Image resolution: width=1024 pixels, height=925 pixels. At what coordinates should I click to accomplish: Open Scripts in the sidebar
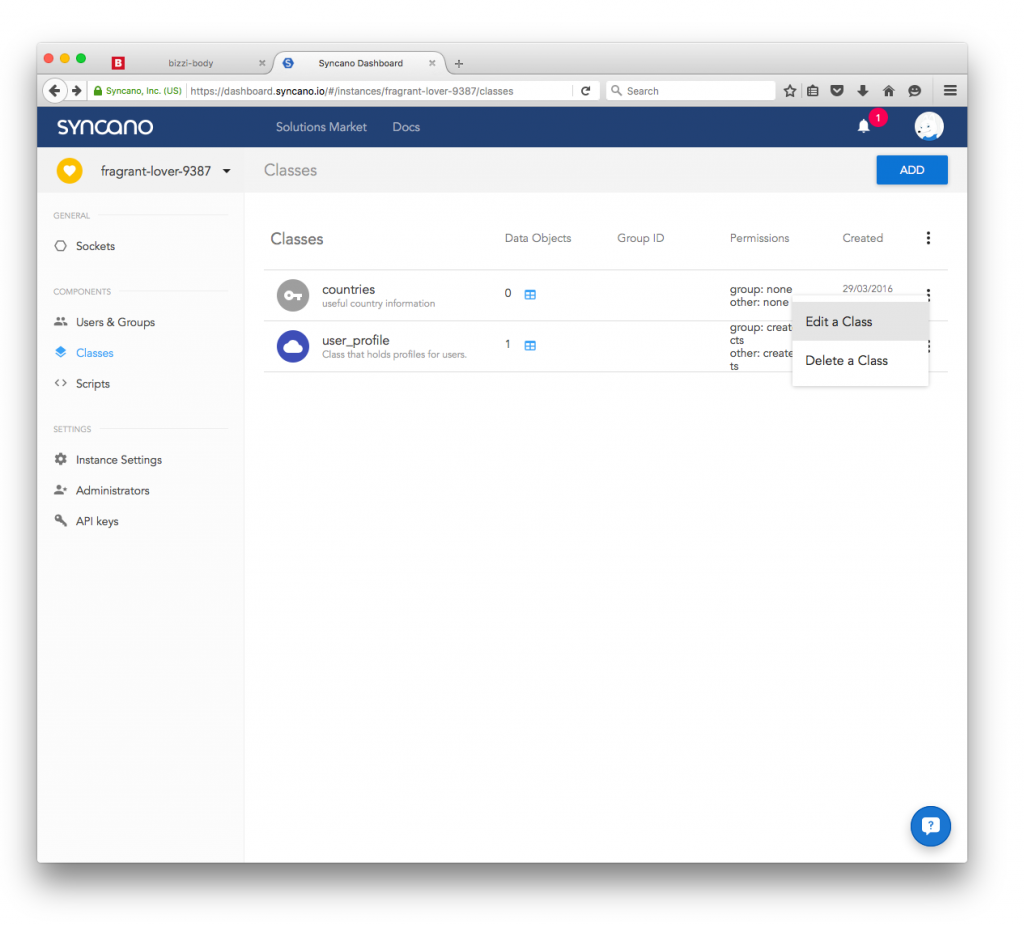tap(93, 383)
